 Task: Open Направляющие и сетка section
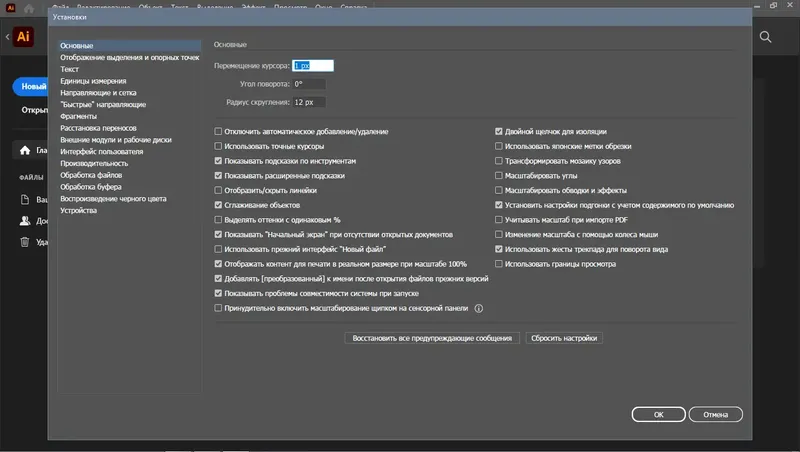pos(129,93)
